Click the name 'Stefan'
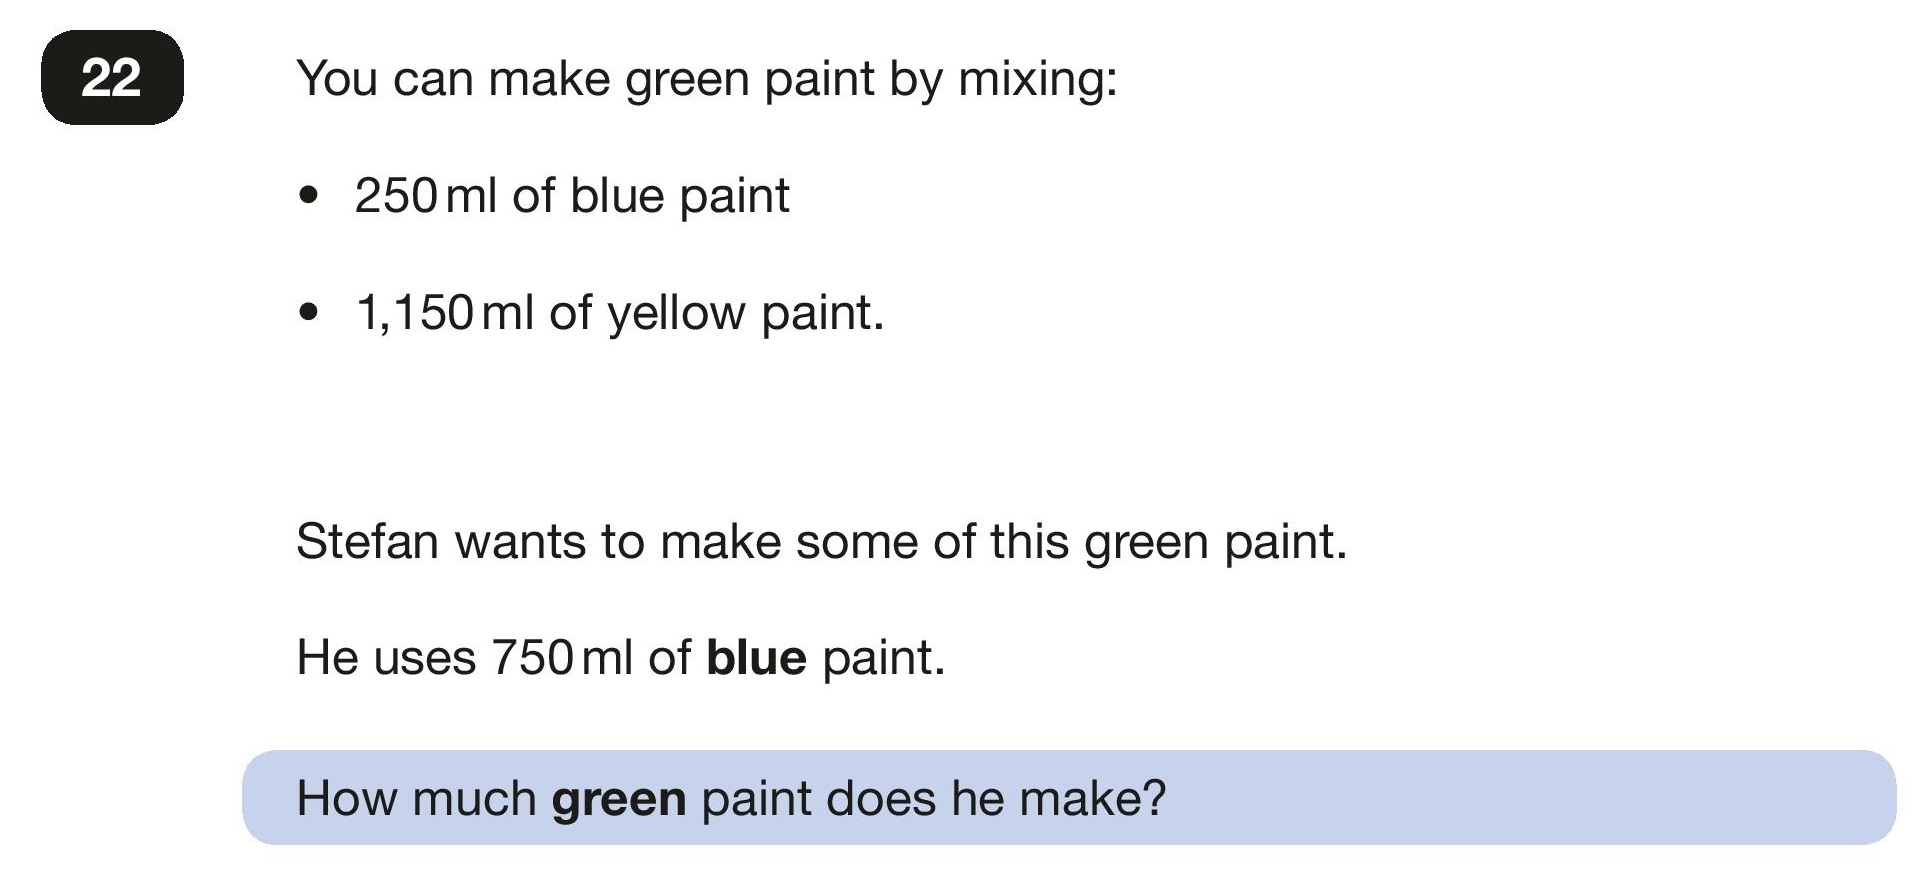The width and height of the screenshot is (1921, 893). pyautogui.click(x=368, y=542)
